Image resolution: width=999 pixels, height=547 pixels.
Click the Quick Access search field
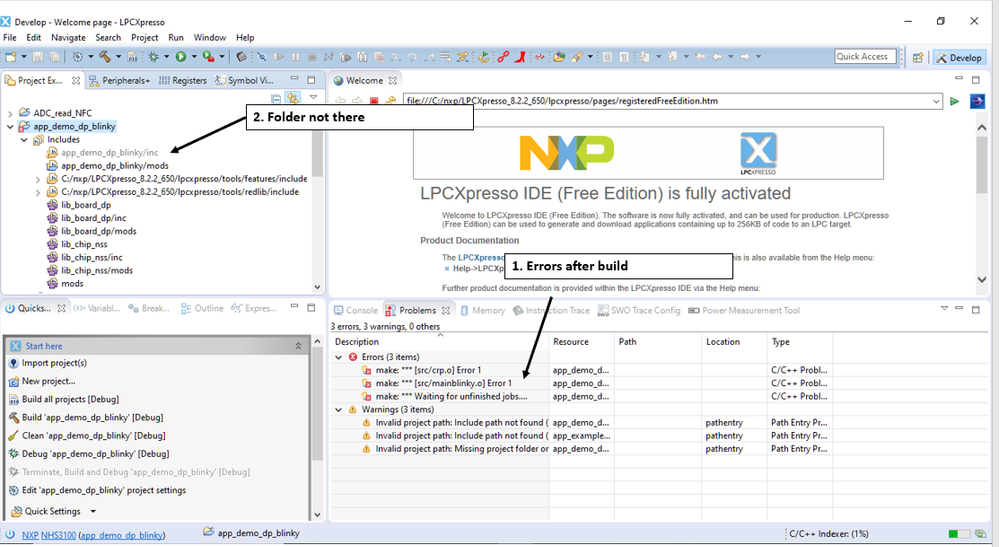pos(865,57)
